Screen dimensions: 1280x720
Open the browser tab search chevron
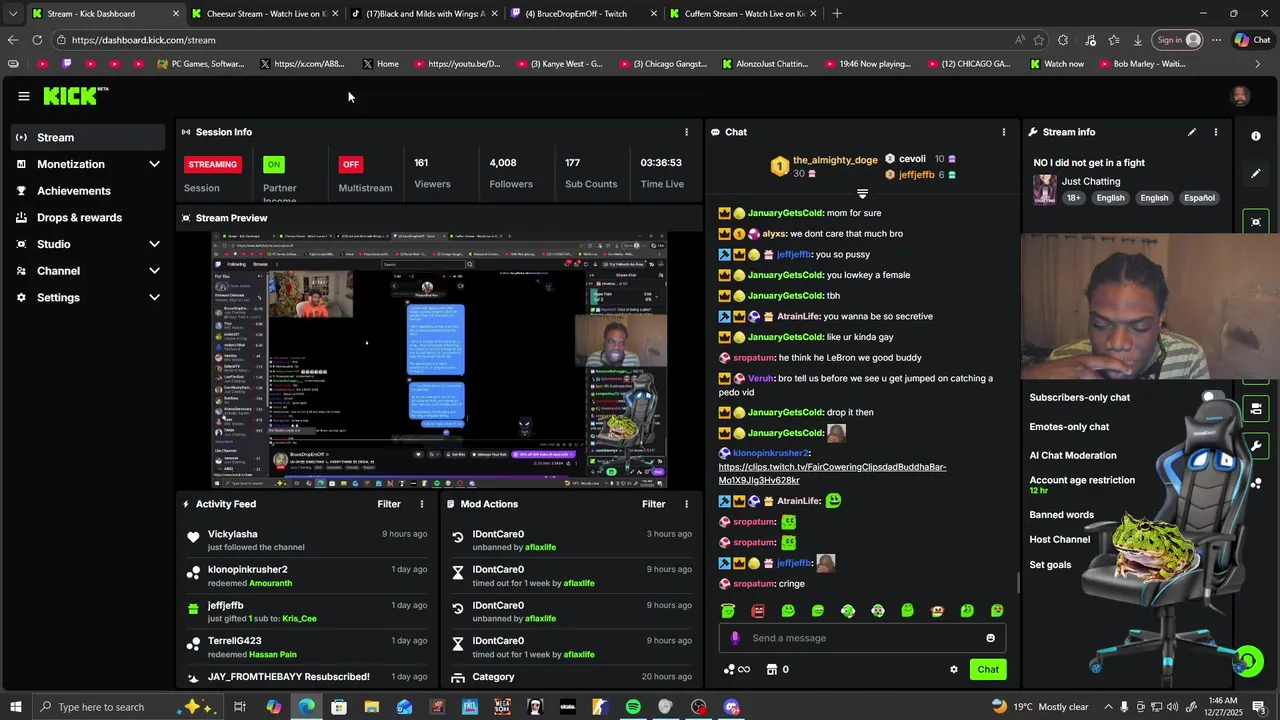pos(13,14)
